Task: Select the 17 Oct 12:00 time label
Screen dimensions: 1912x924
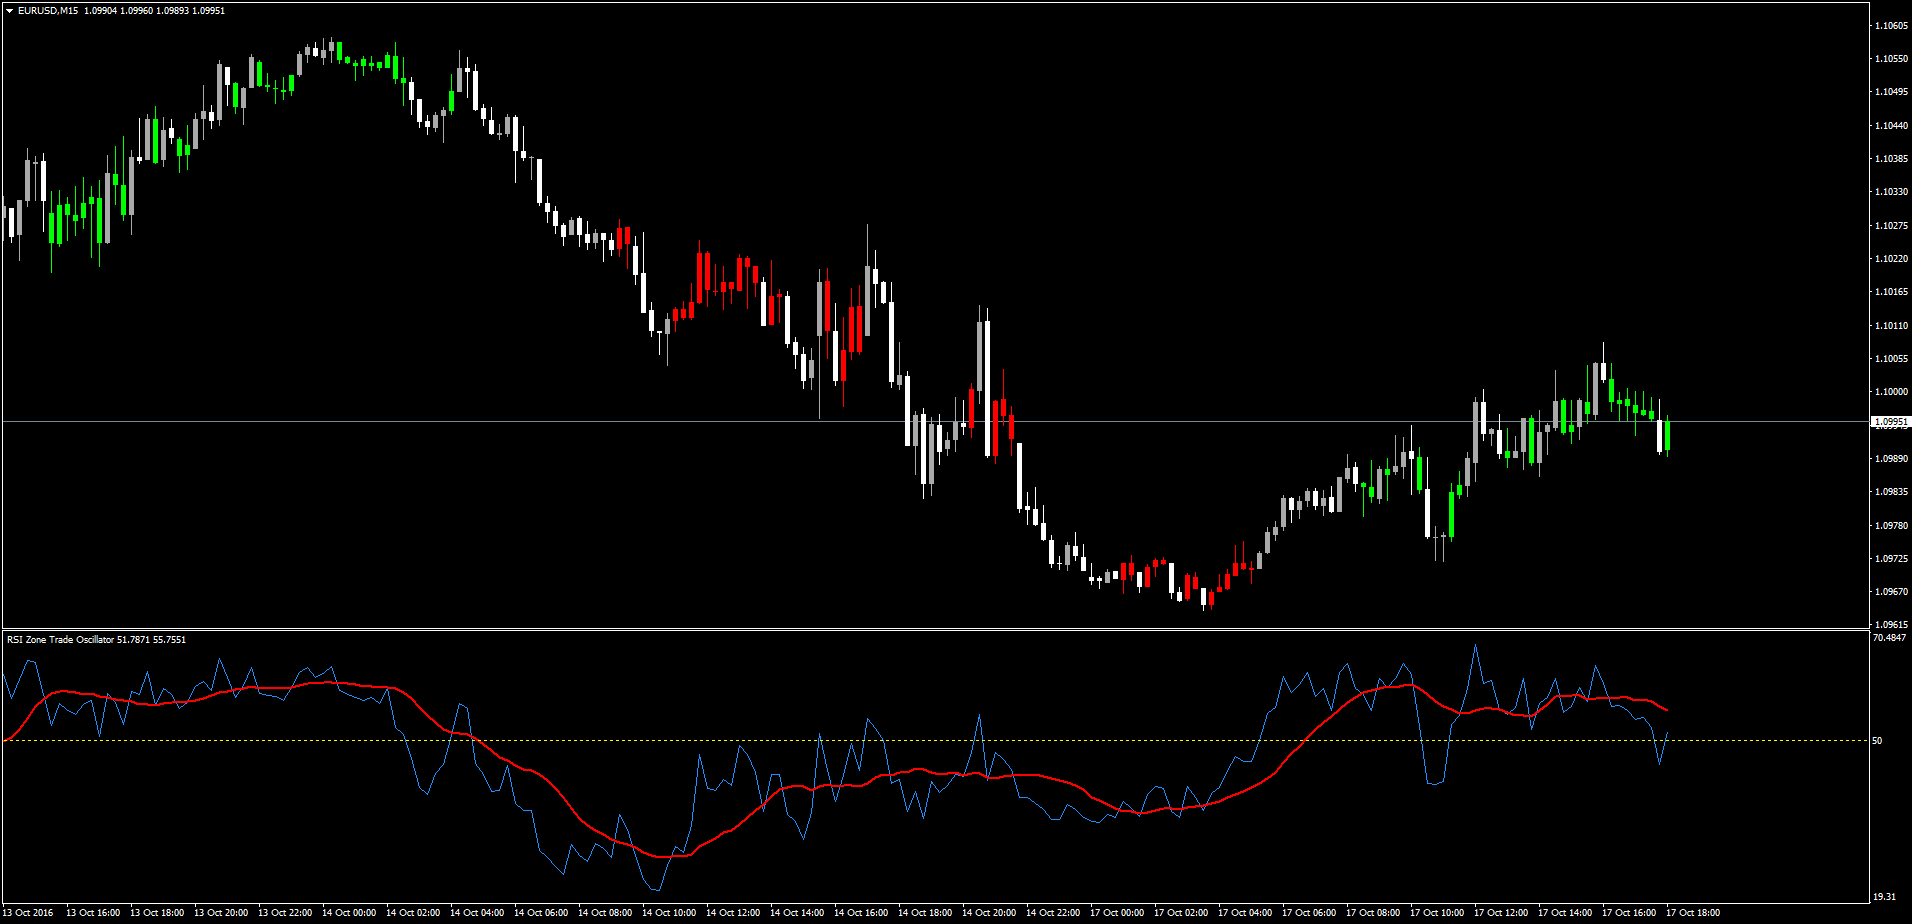Action: pyautogui.click(x=1501, y=912)
